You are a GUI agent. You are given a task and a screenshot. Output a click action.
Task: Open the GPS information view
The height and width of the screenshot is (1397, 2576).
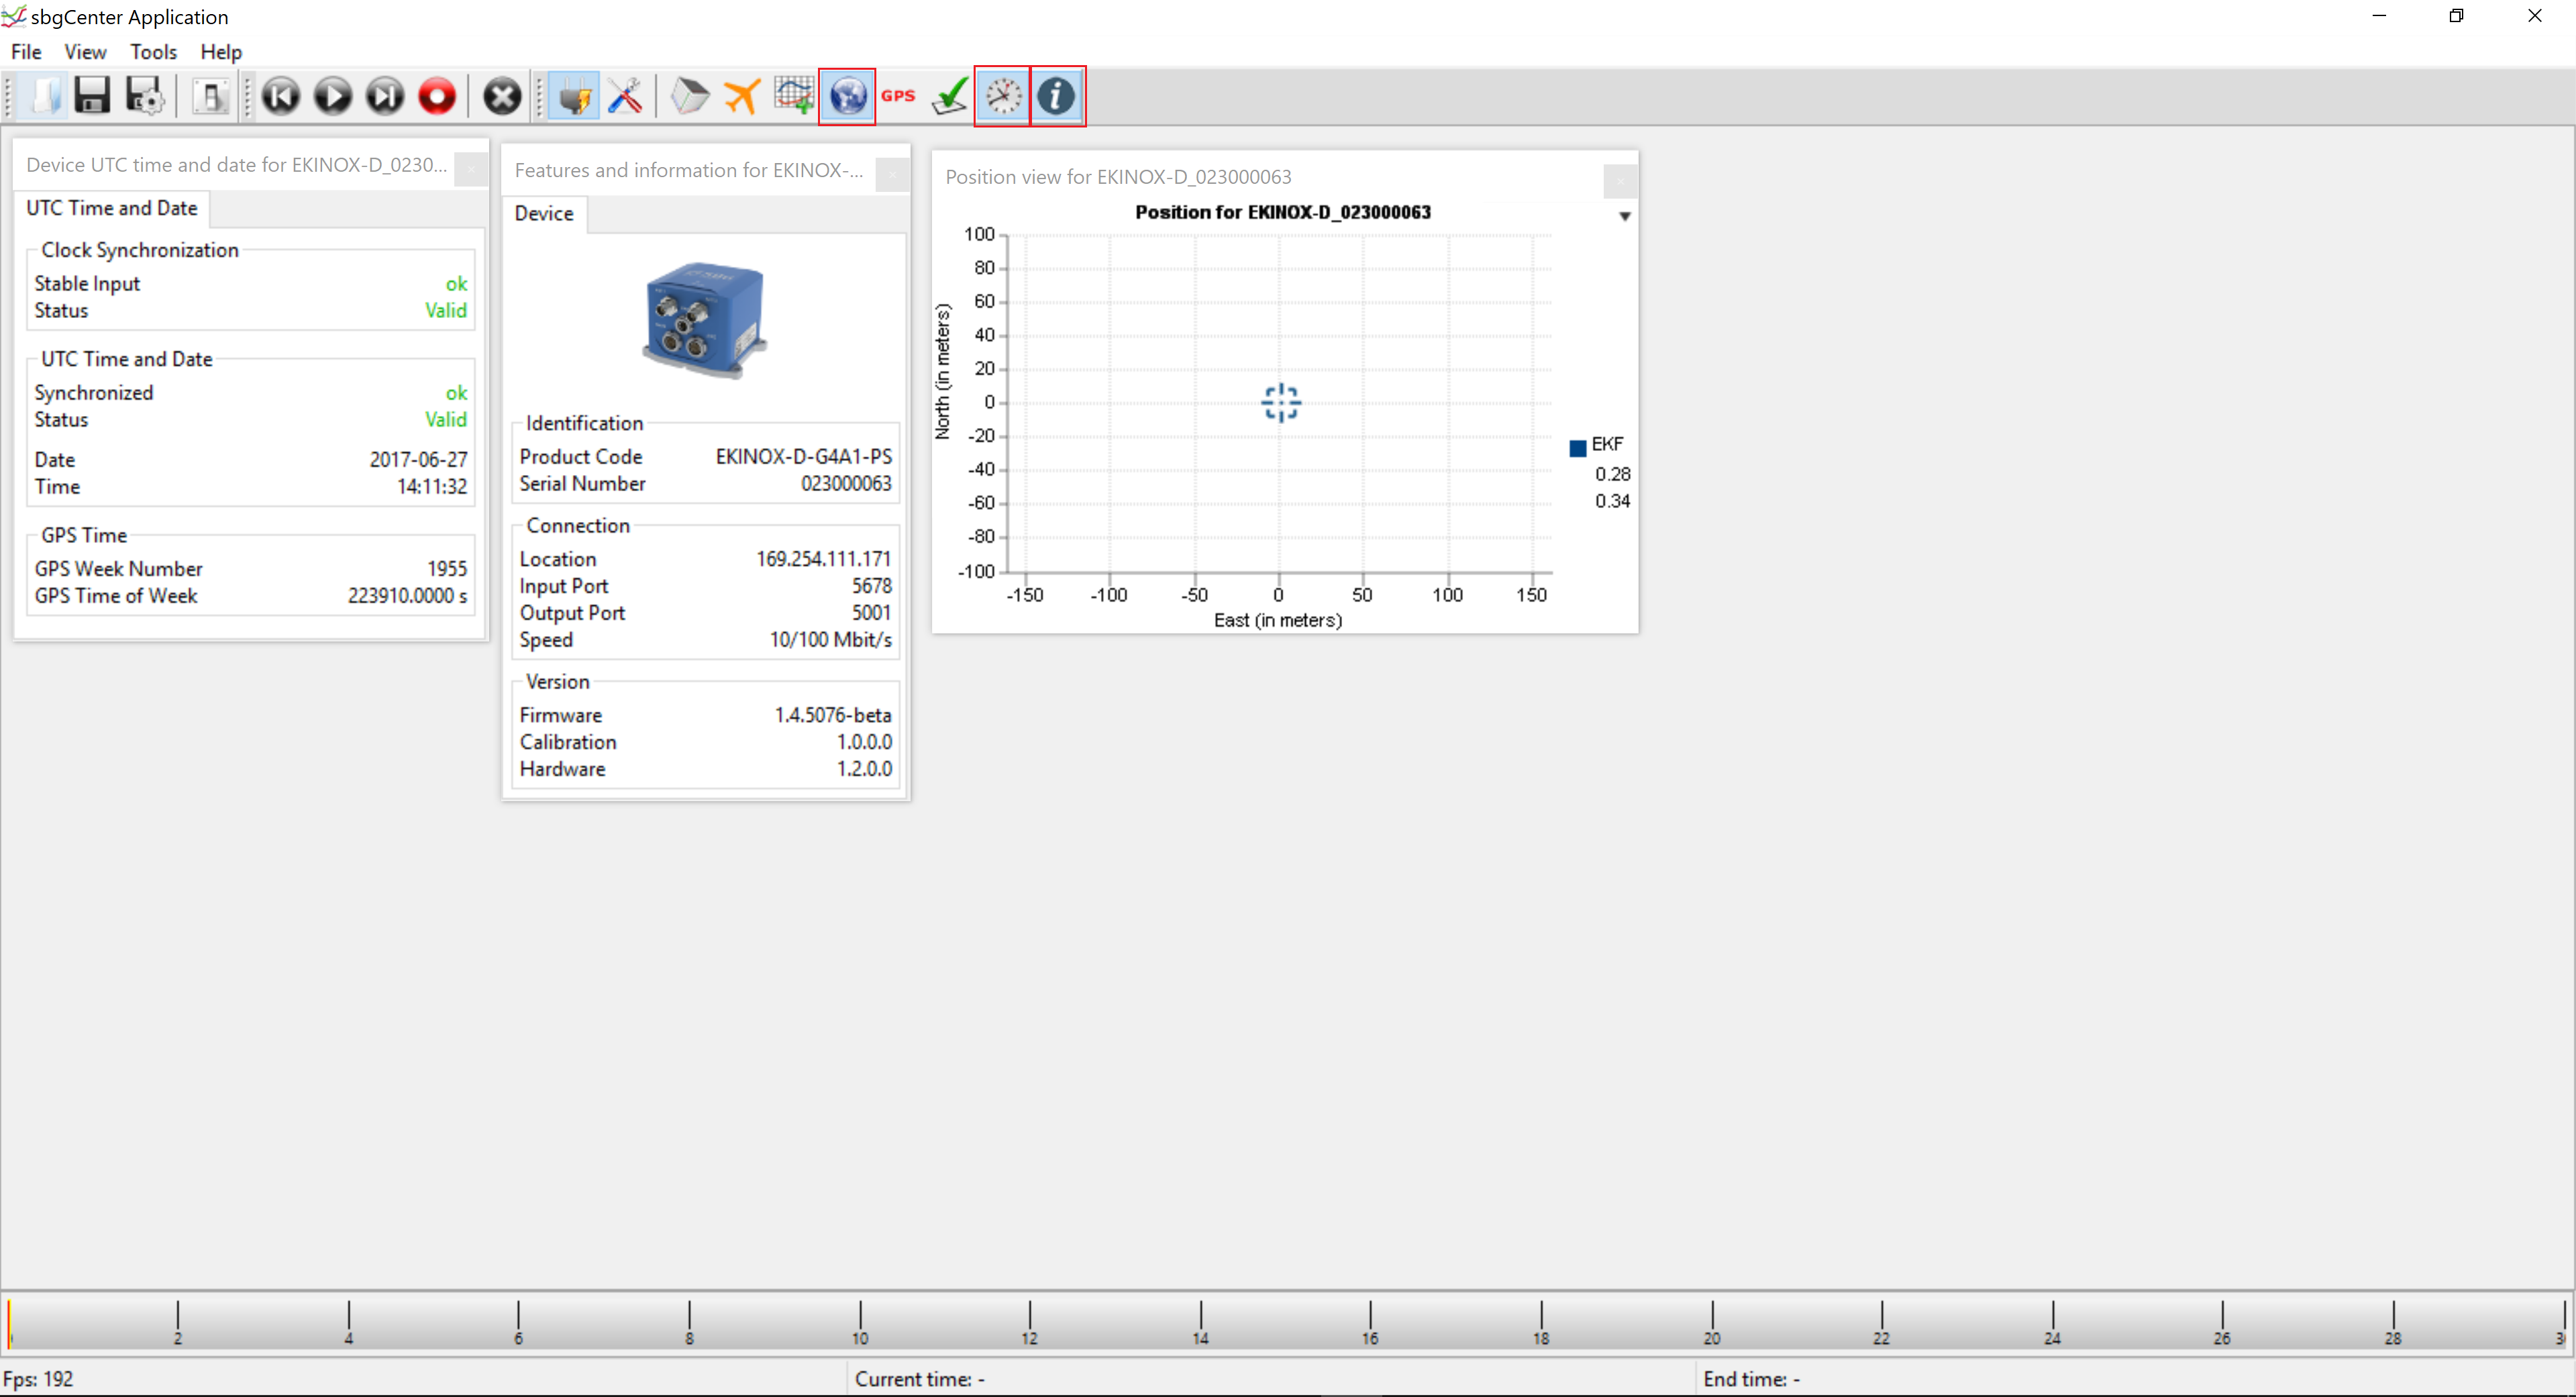click(898, 96)
